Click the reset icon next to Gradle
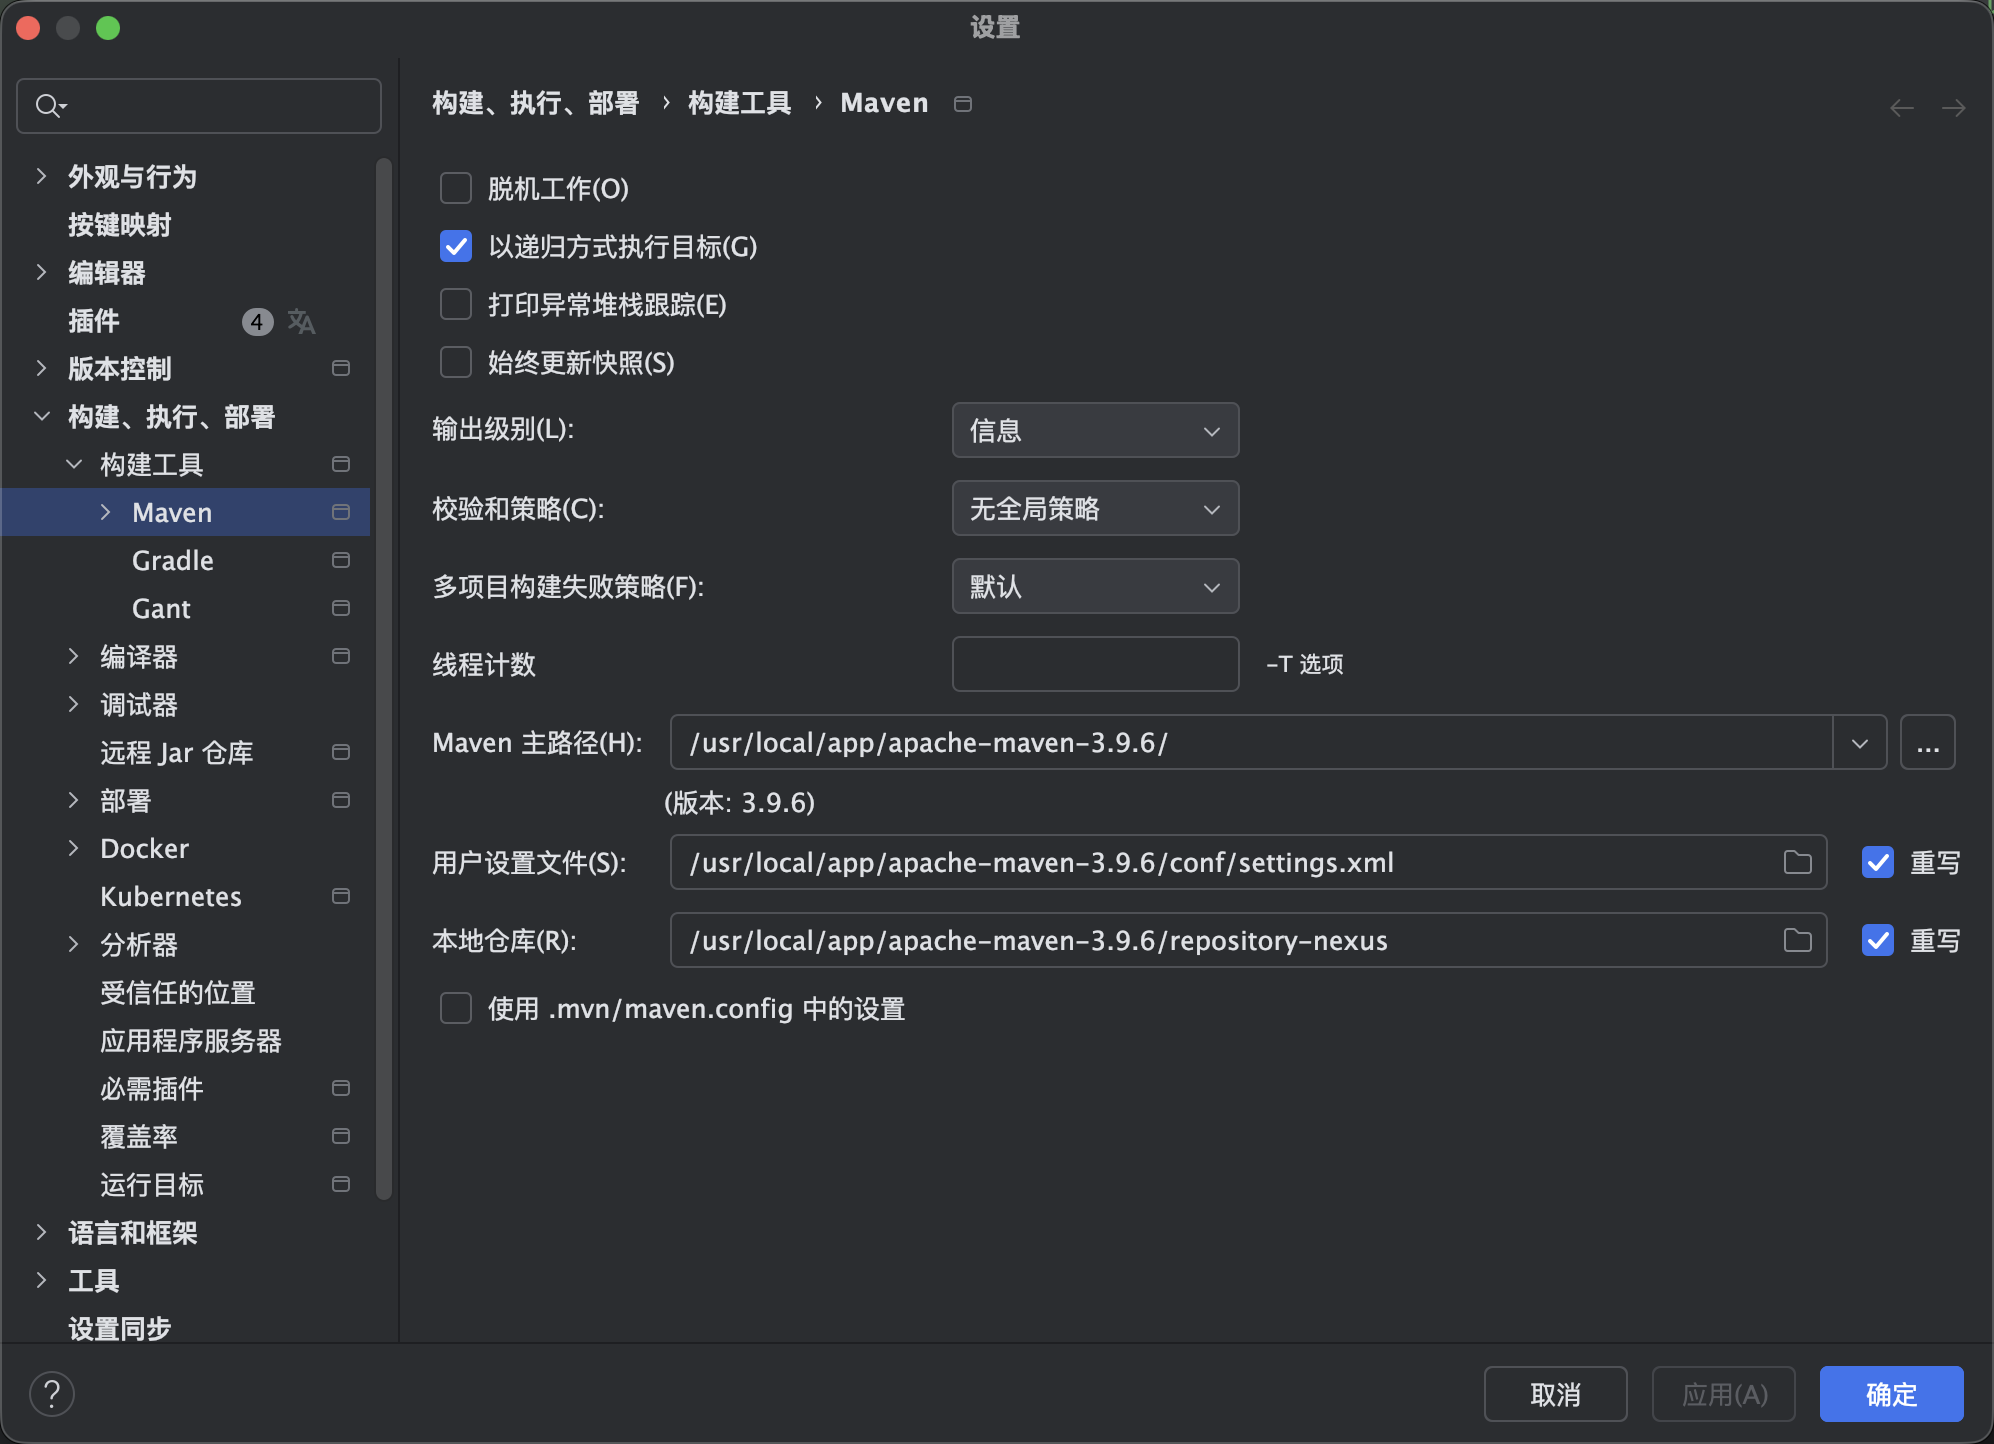The width and height of the screenshot is (1994, 1444). pos(340,560)
